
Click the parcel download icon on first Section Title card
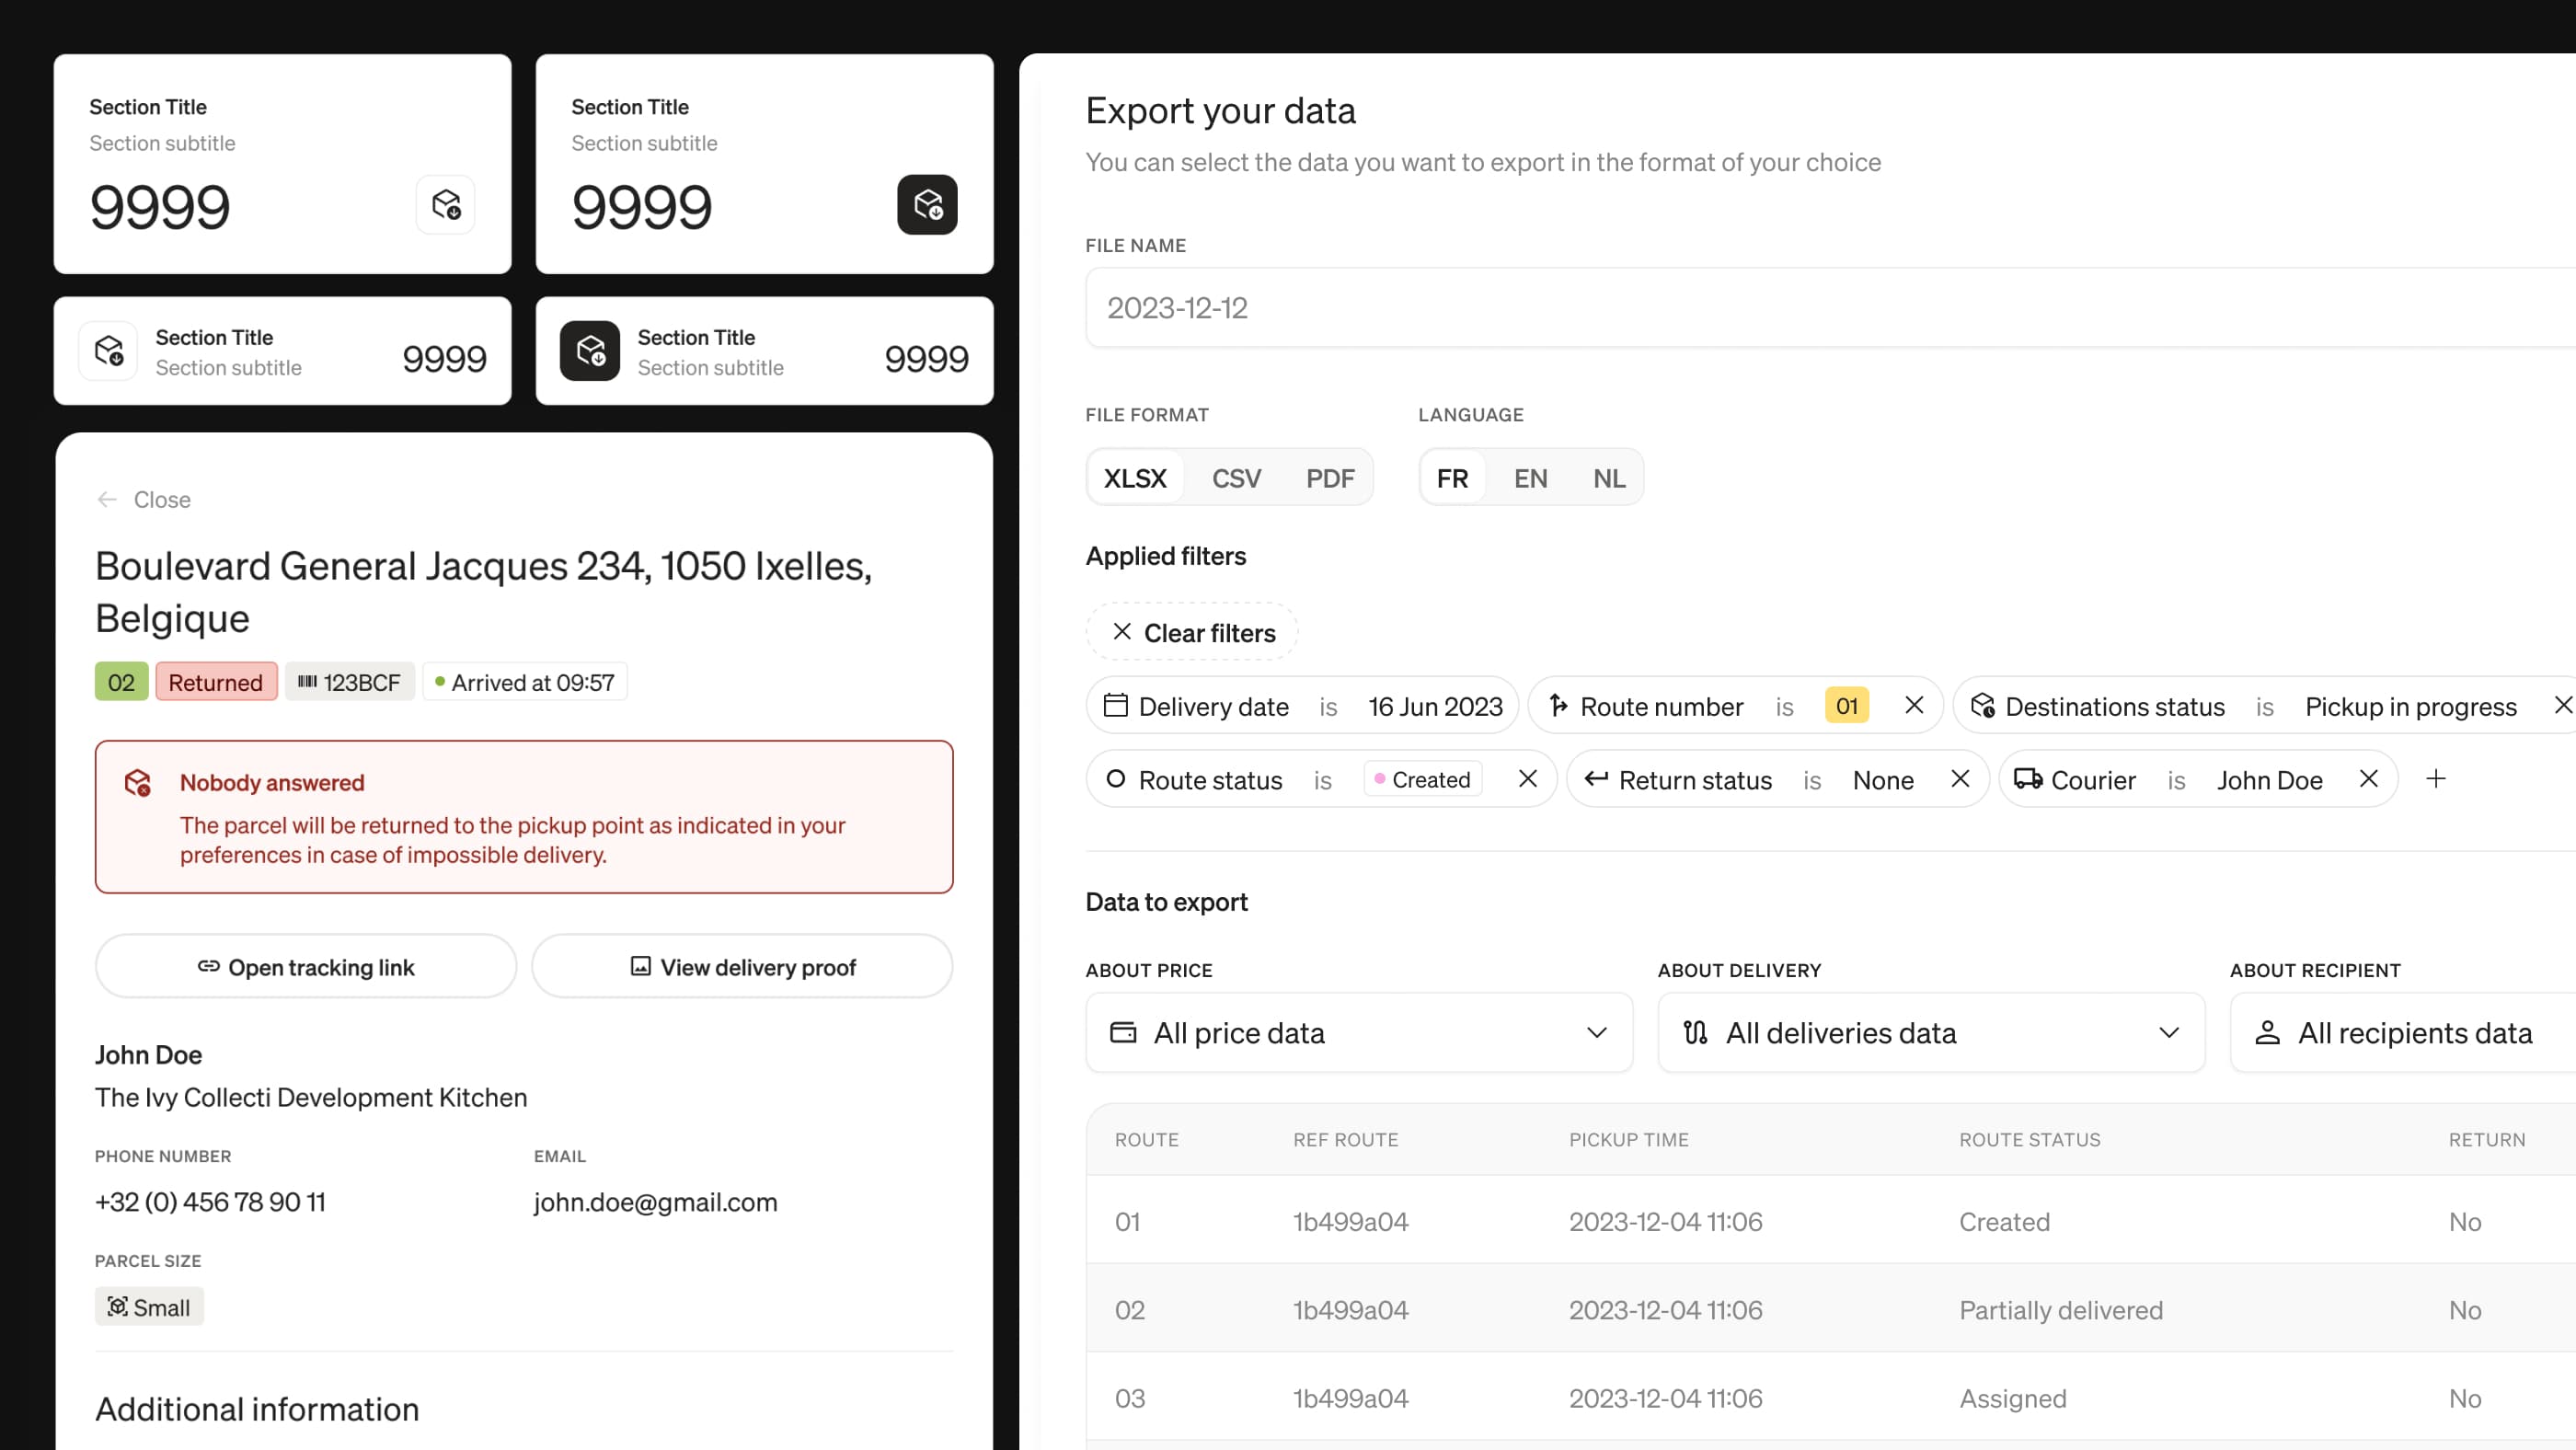[x=446, y=205]
